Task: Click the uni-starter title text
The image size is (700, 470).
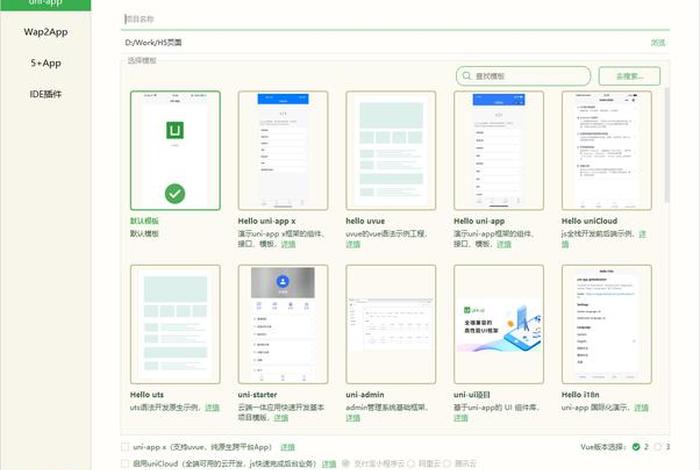Action: [x=257, y=395]
